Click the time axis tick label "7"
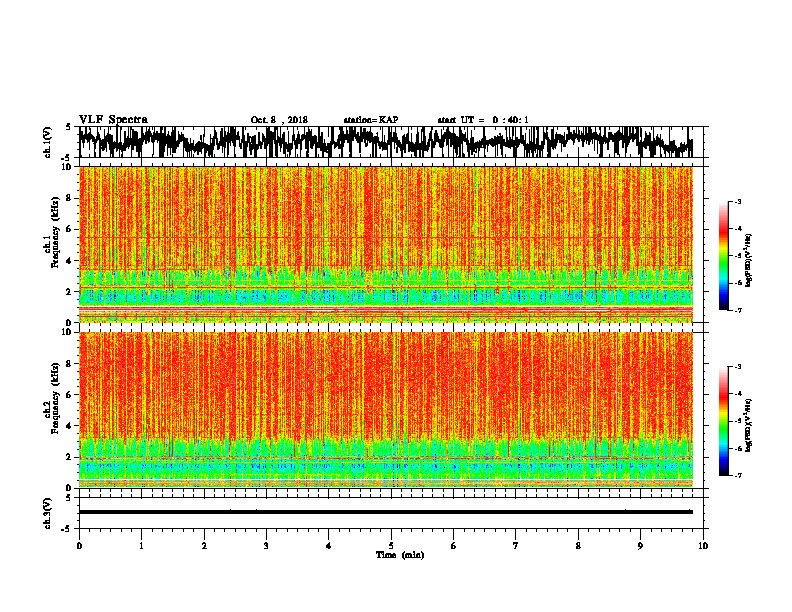The width and height of the screenshot is (792, 612). click(516, 546)
